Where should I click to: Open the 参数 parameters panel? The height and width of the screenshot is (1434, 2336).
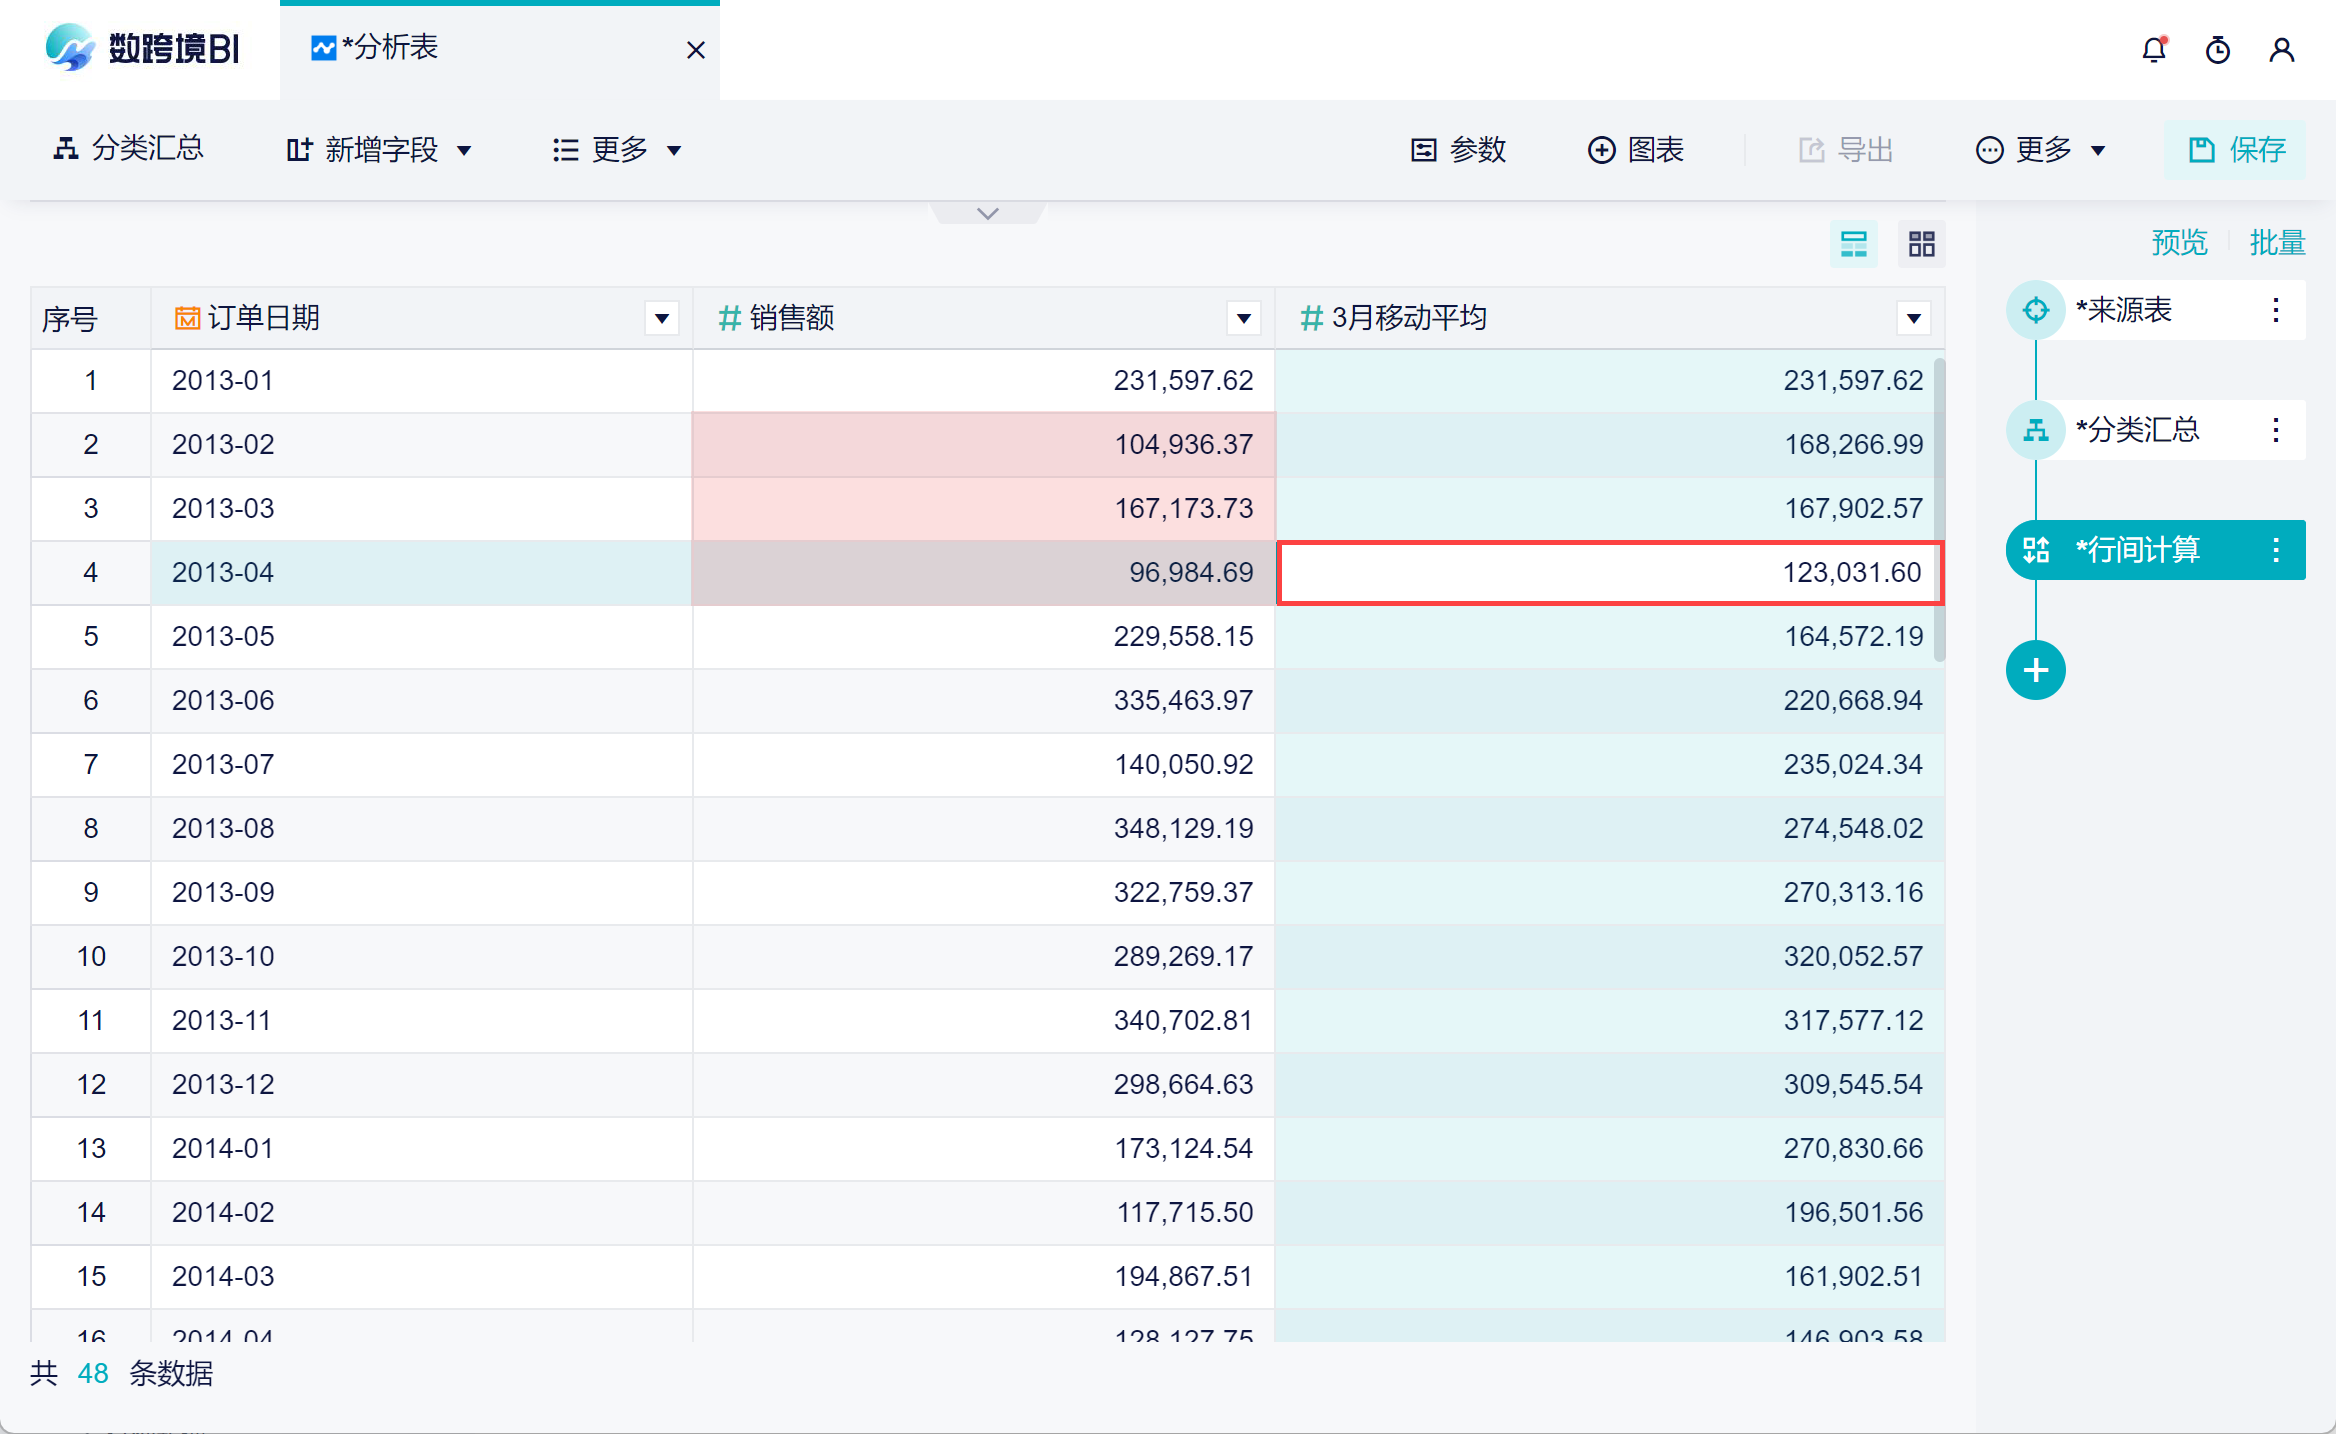click(1458, 150)
